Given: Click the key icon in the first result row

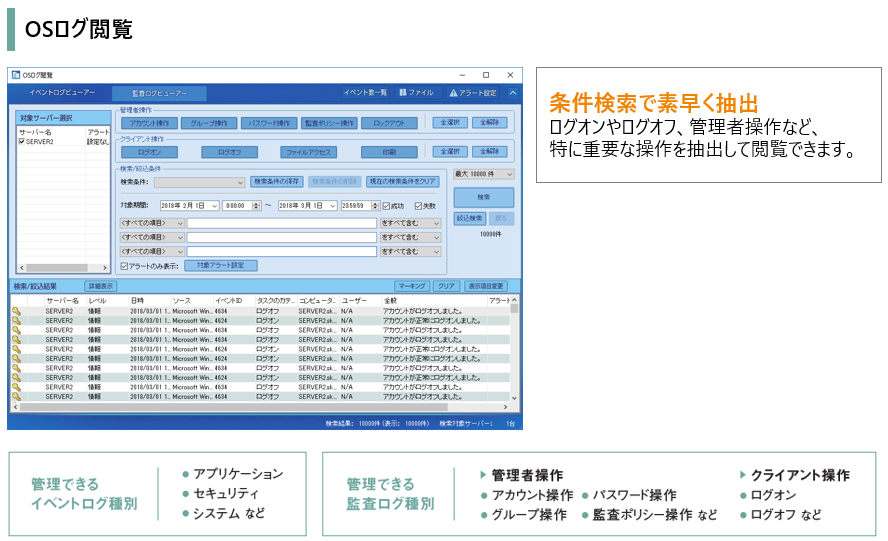Looking at the screenshot, I should [16, 311].
